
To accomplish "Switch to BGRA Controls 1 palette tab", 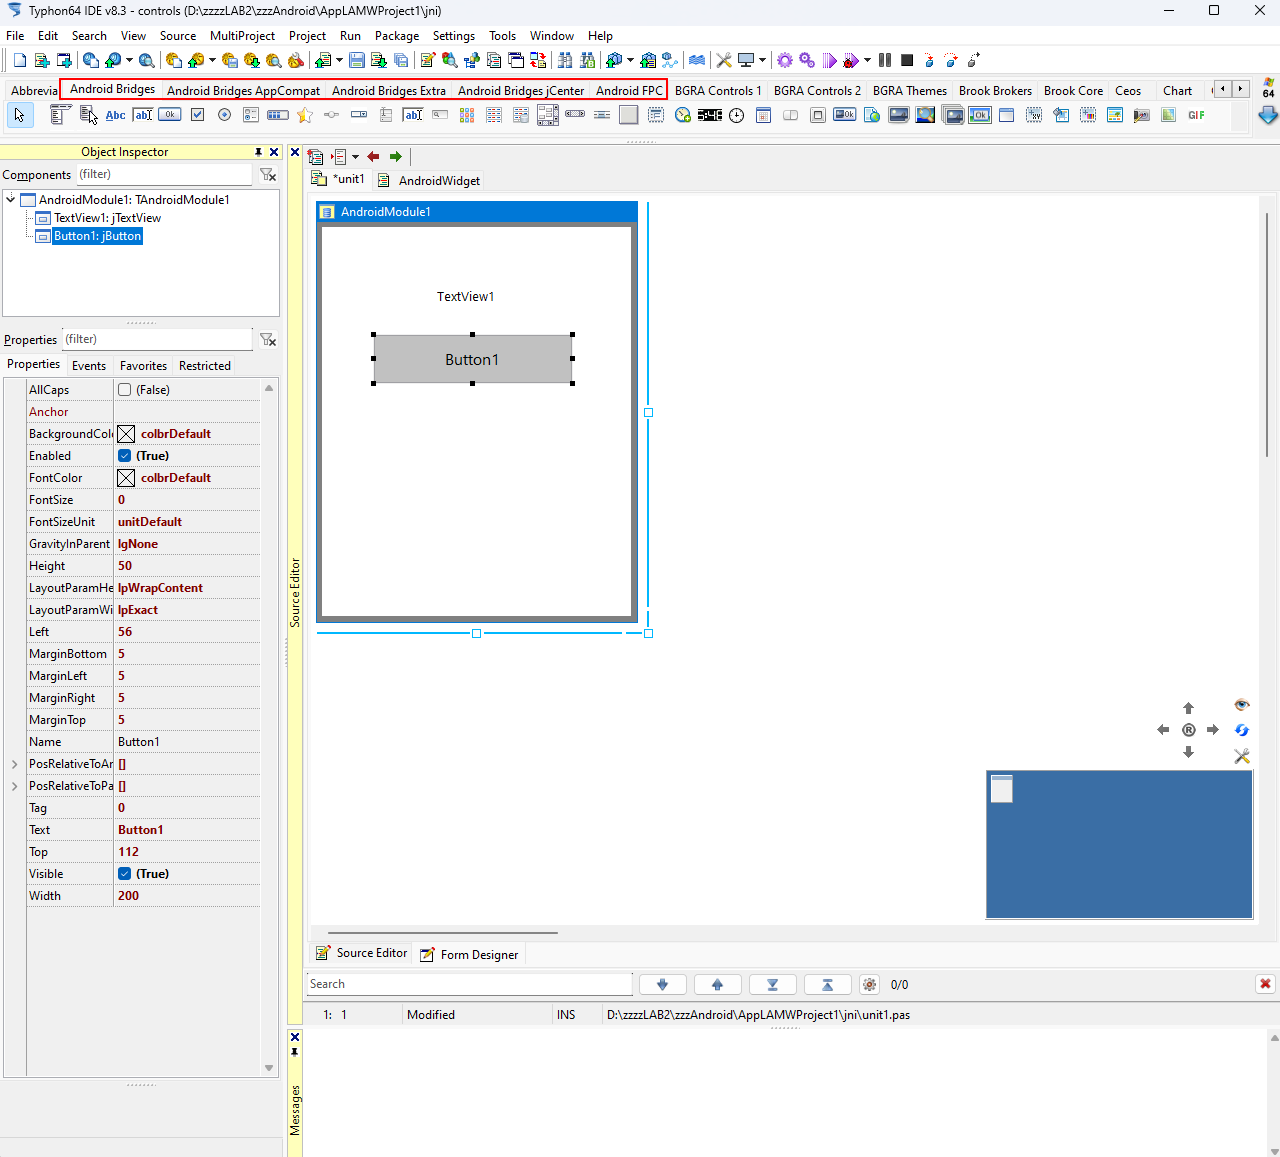I will click(718, 90).
